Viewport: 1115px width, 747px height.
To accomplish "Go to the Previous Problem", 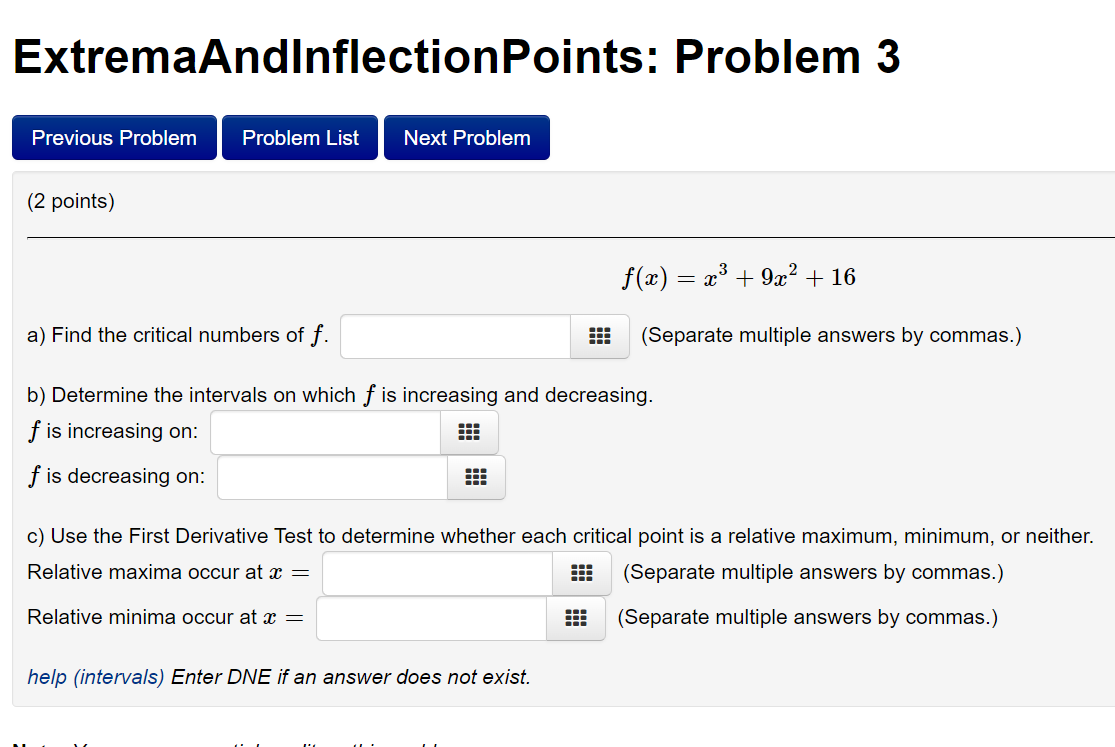I will tap(113, 137).
